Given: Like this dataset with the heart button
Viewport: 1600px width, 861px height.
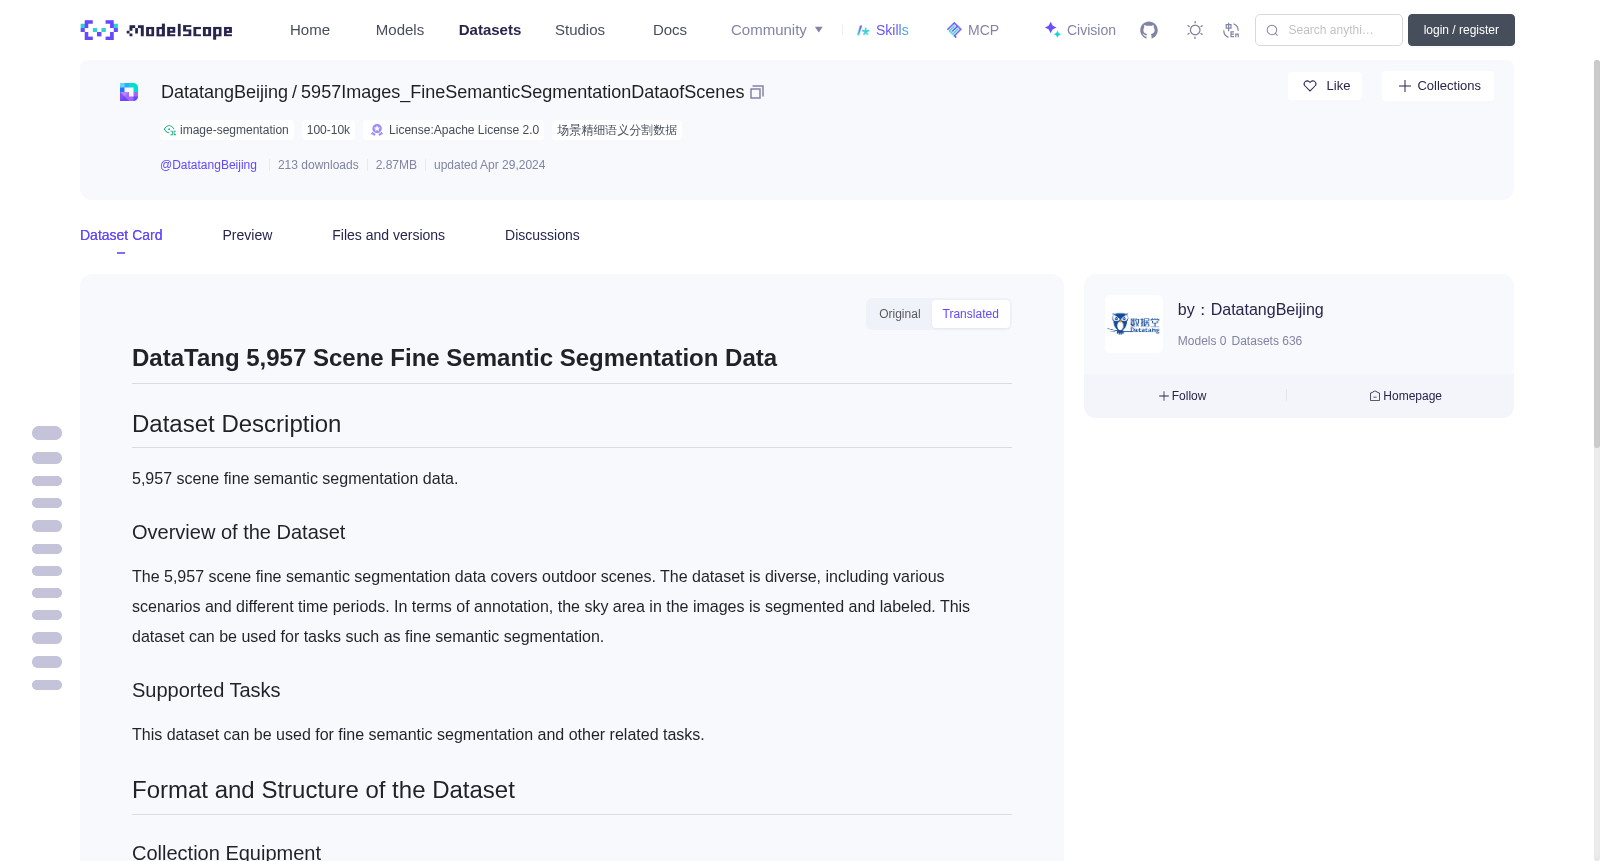Looking at the screenshot, I should point(1325,86).
